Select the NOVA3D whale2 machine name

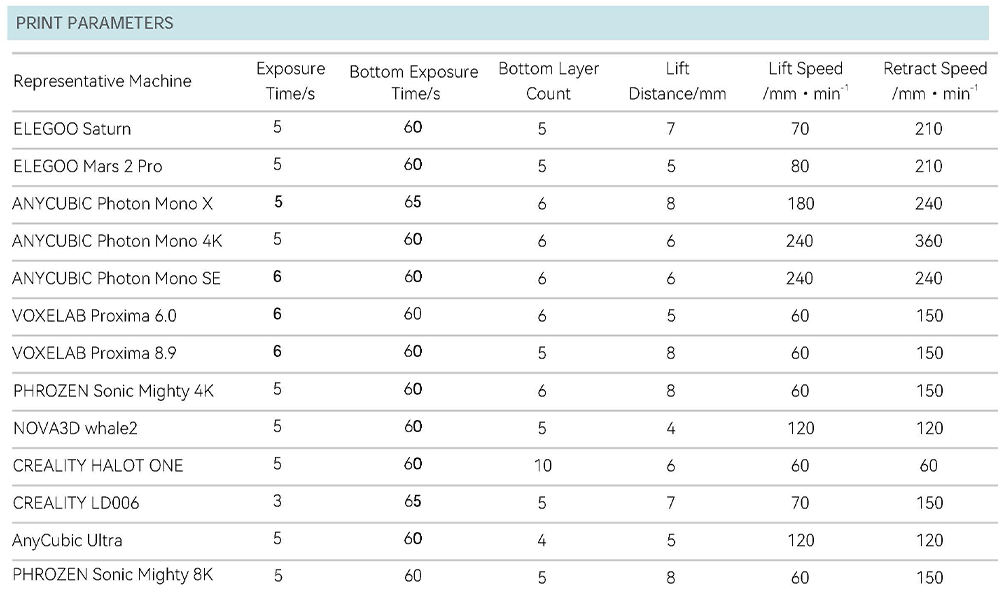75,428
